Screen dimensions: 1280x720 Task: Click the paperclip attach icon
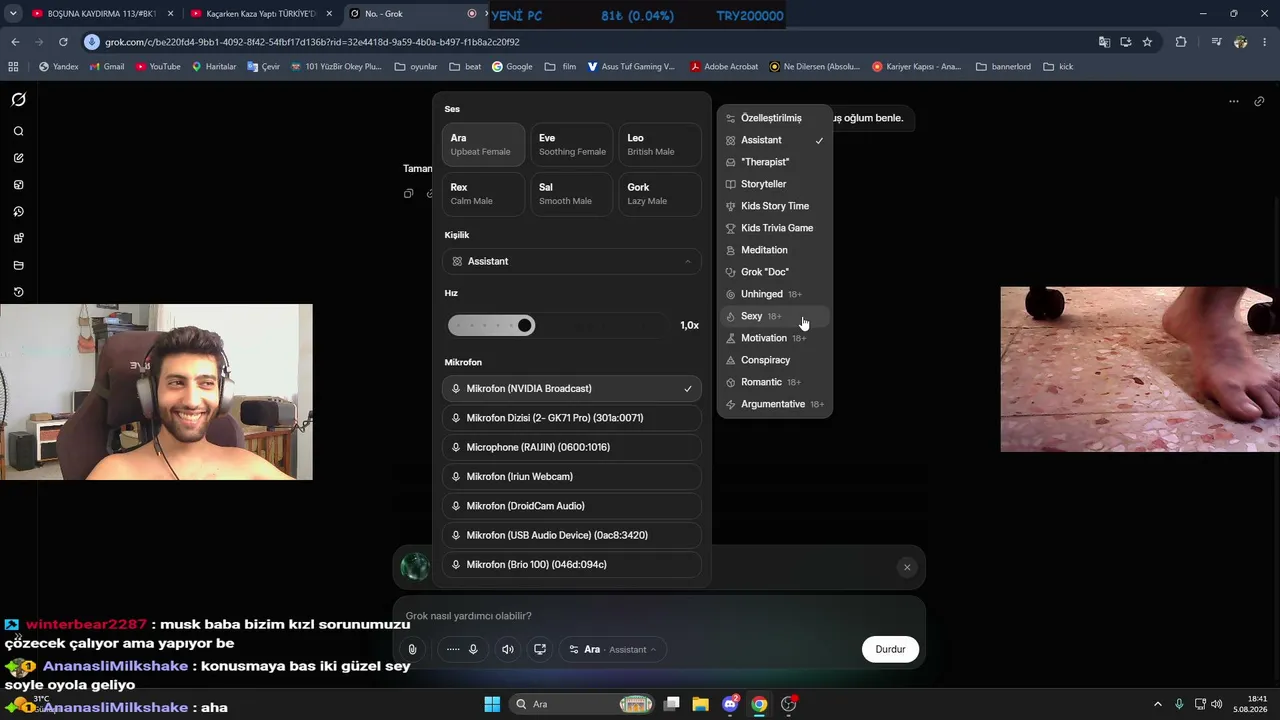coord(412,649)
